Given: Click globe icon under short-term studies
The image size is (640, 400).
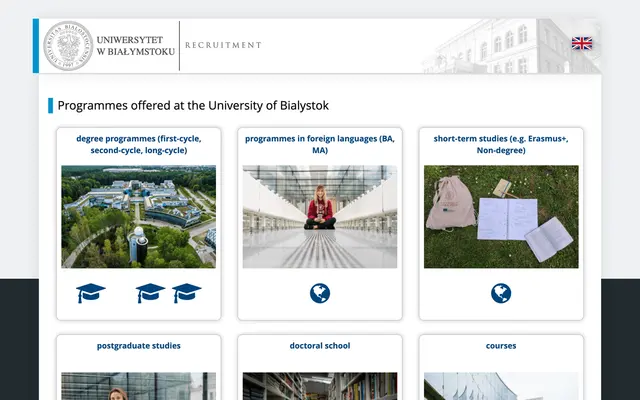Looking at the screenshot, I should tap(501, 293).
